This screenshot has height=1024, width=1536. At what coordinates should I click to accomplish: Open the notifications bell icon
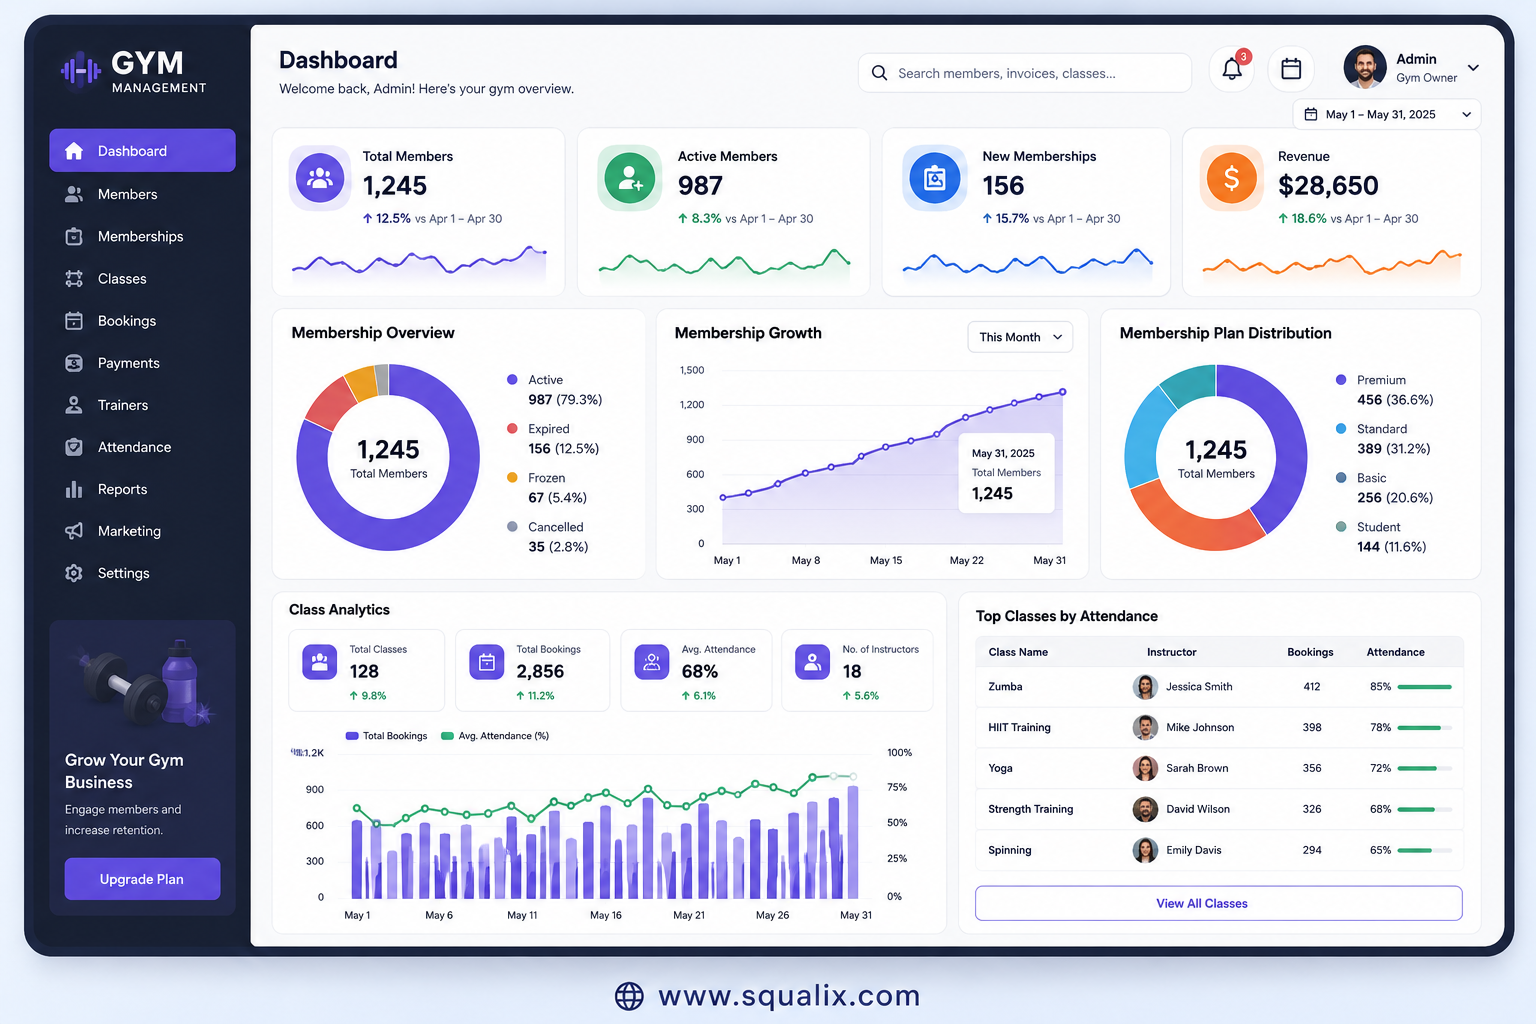(x=1232, y=69)
